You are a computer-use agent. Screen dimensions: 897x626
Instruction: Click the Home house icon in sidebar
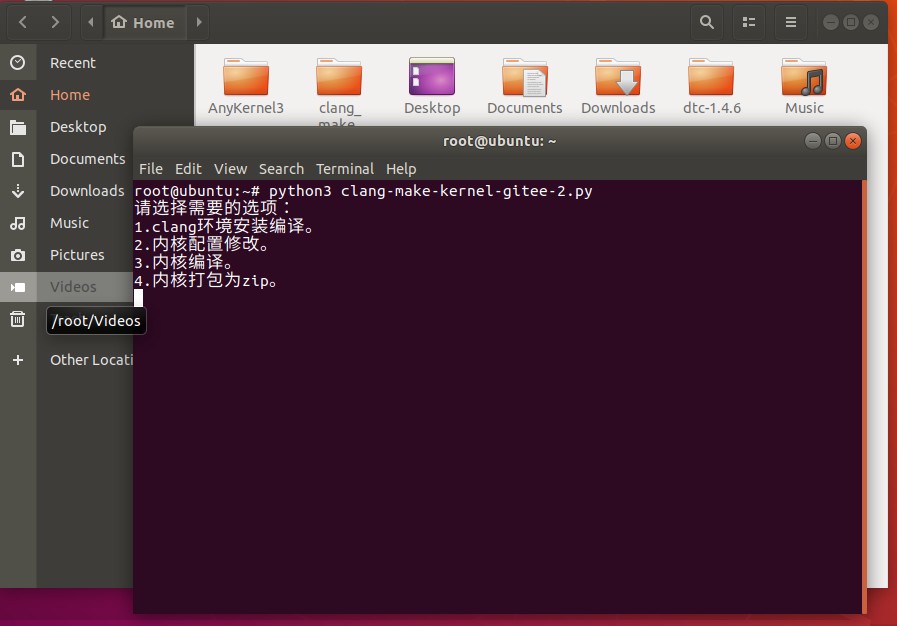point(18,94)
